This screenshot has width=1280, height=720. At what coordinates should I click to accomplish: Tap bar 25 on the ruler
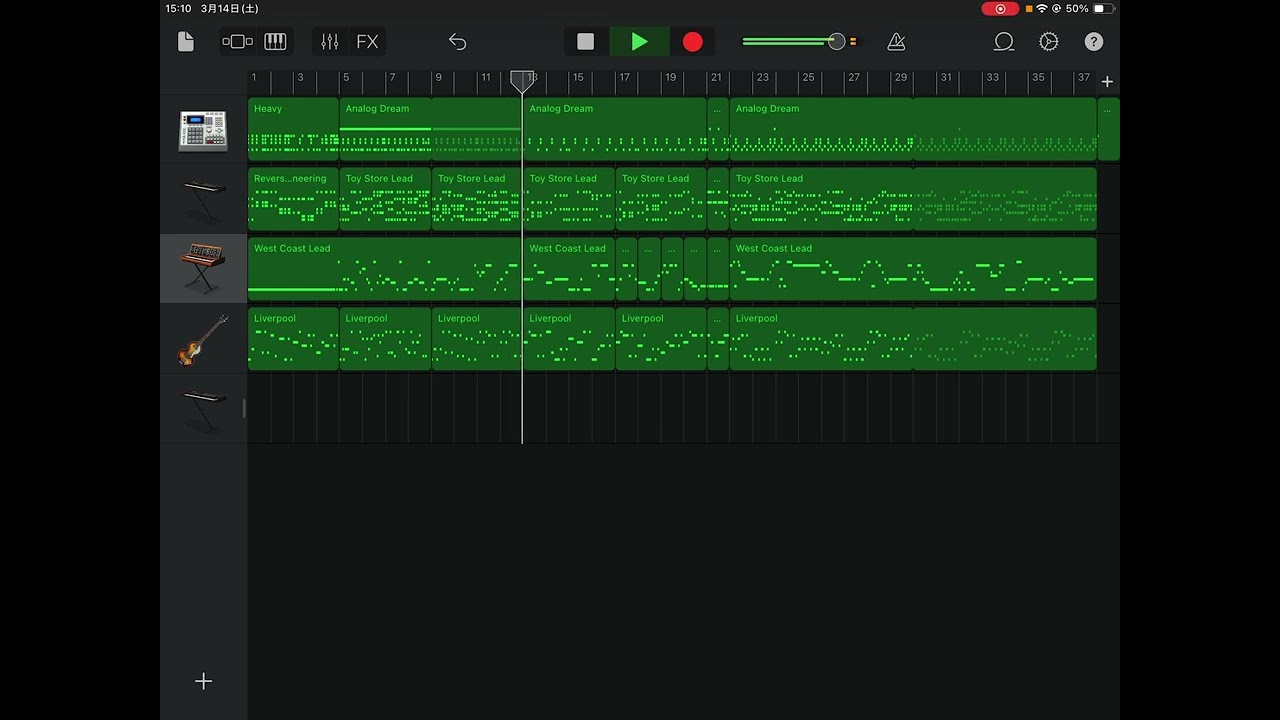tap(808, 78)
